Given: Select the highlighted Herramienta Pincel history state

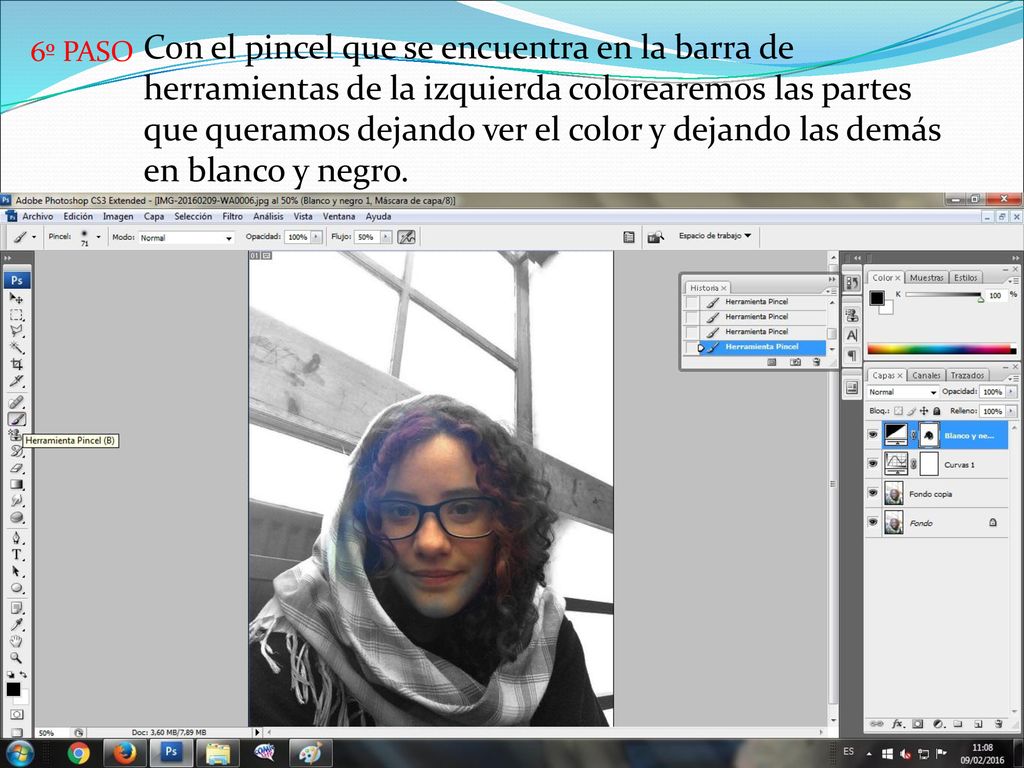Looking at the screenshot, I should click(761, 347).
